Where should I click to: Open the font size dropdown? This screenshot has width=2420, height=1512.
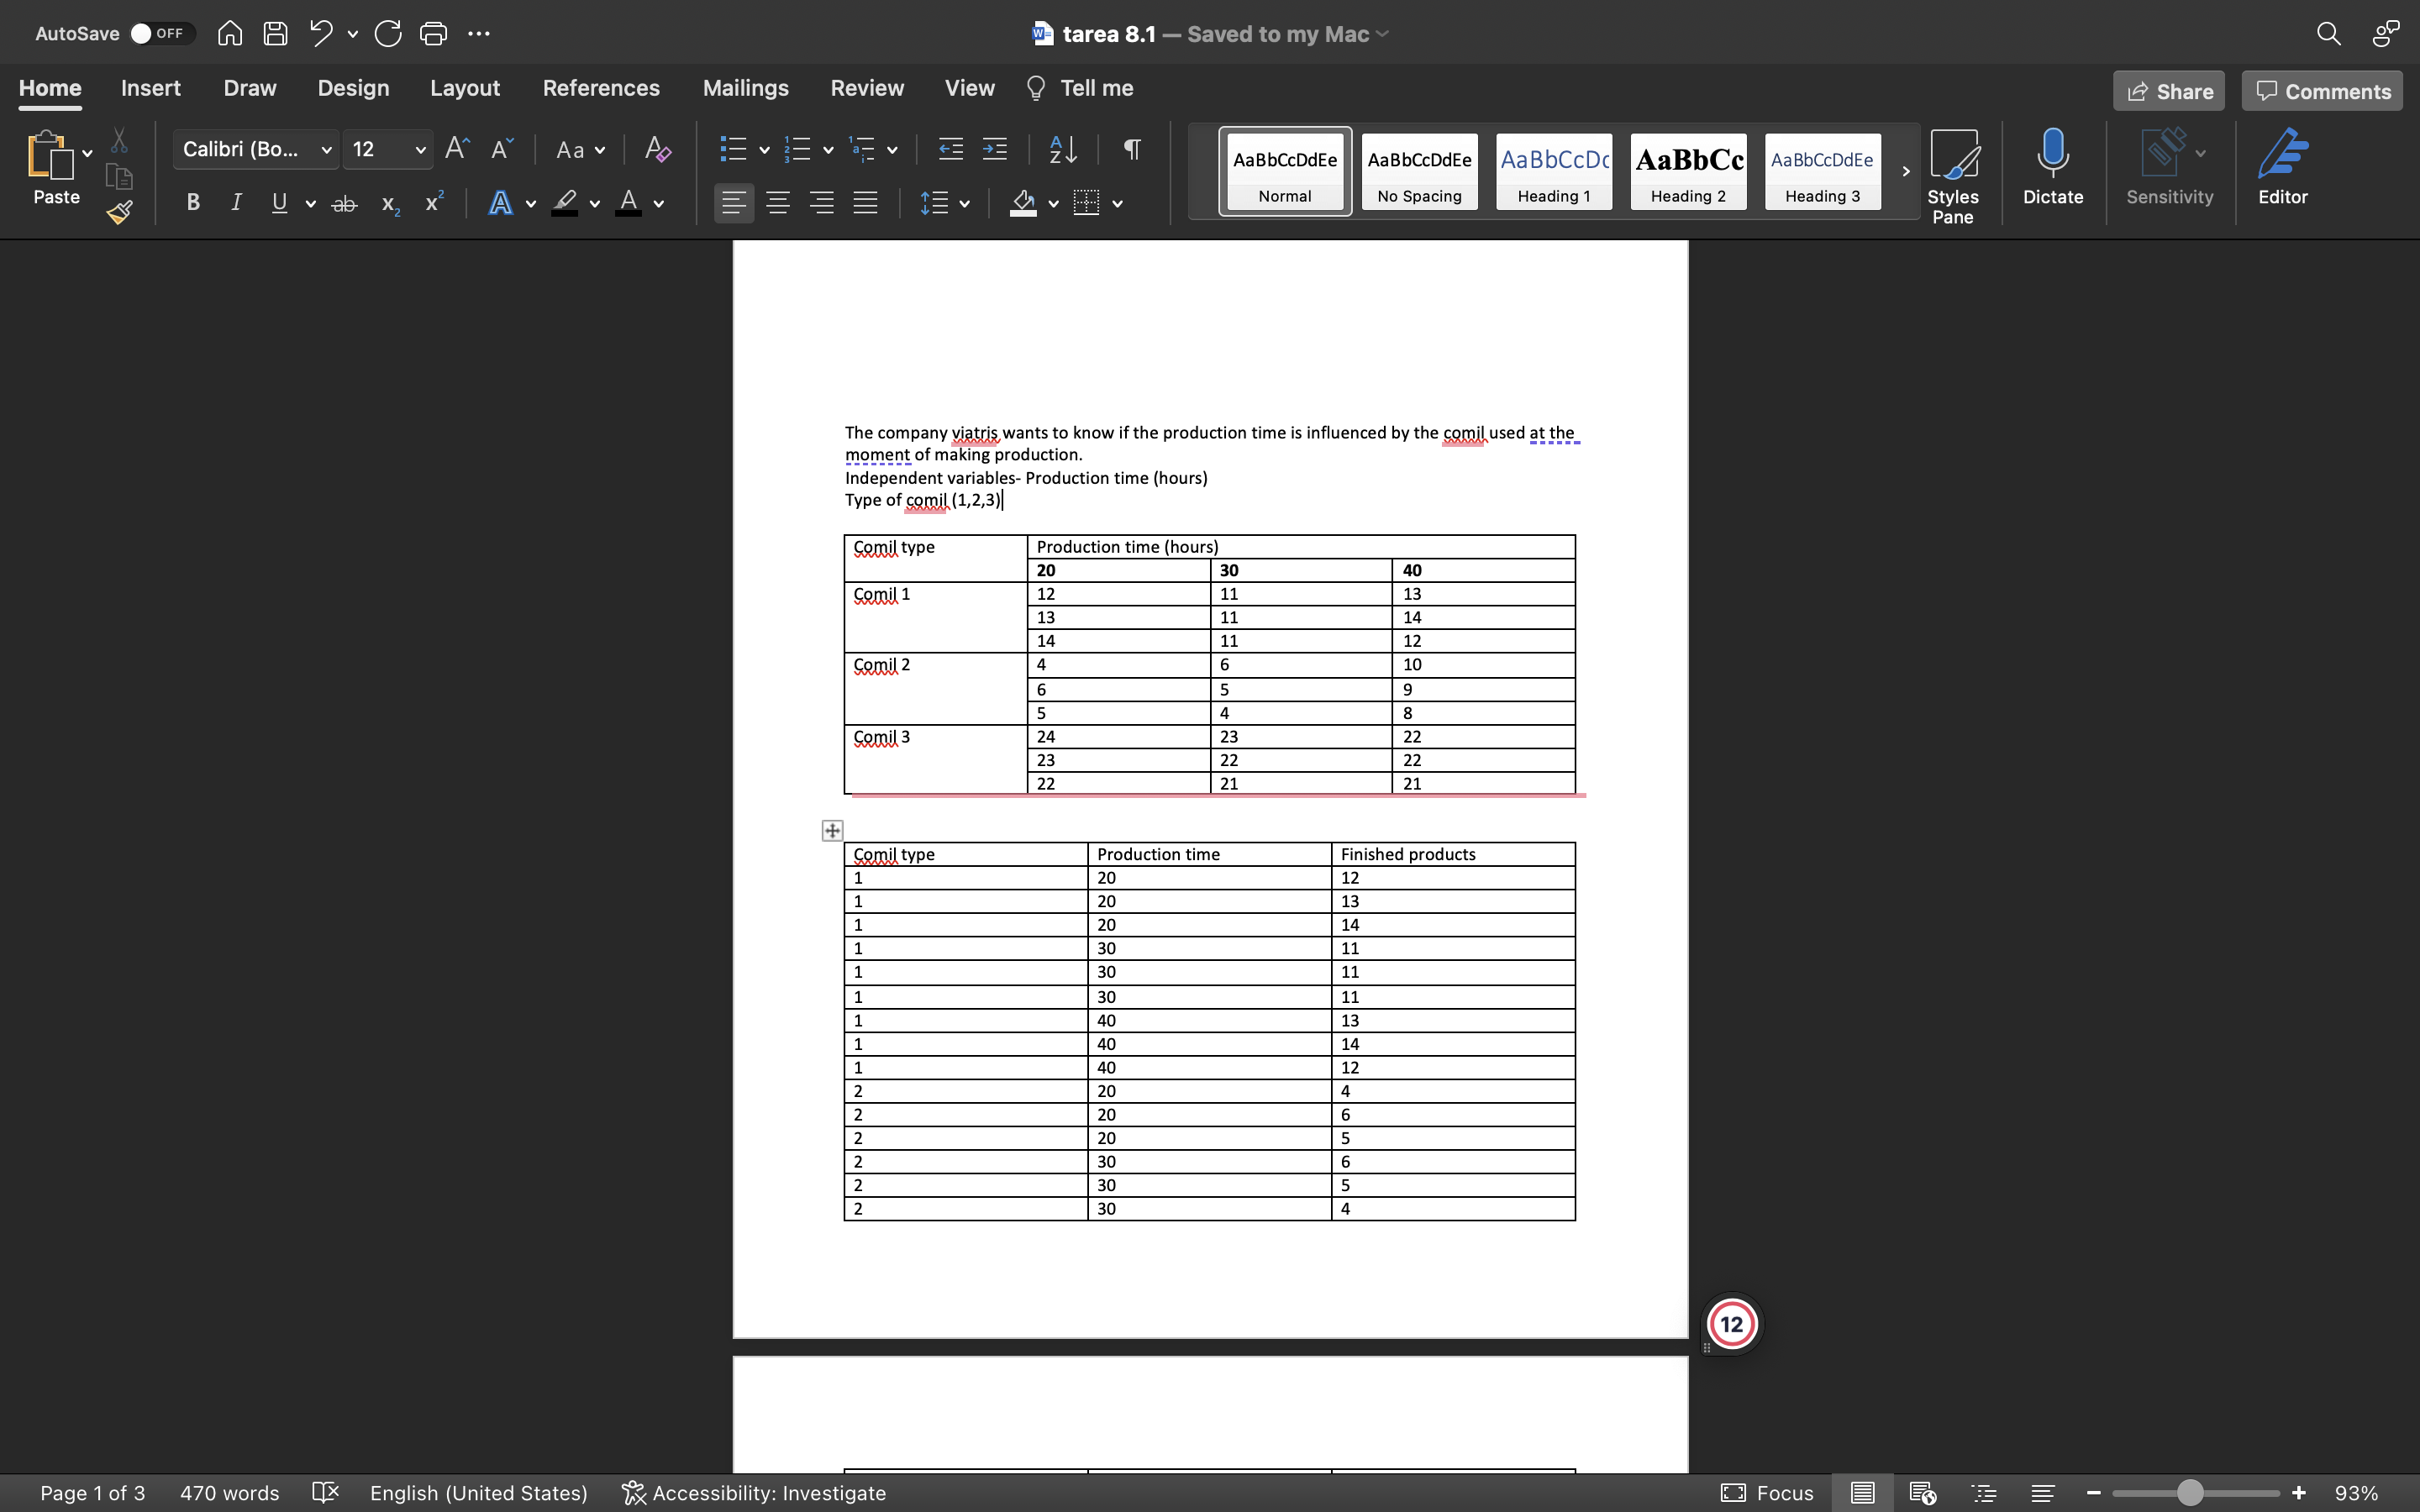point(420,150)
